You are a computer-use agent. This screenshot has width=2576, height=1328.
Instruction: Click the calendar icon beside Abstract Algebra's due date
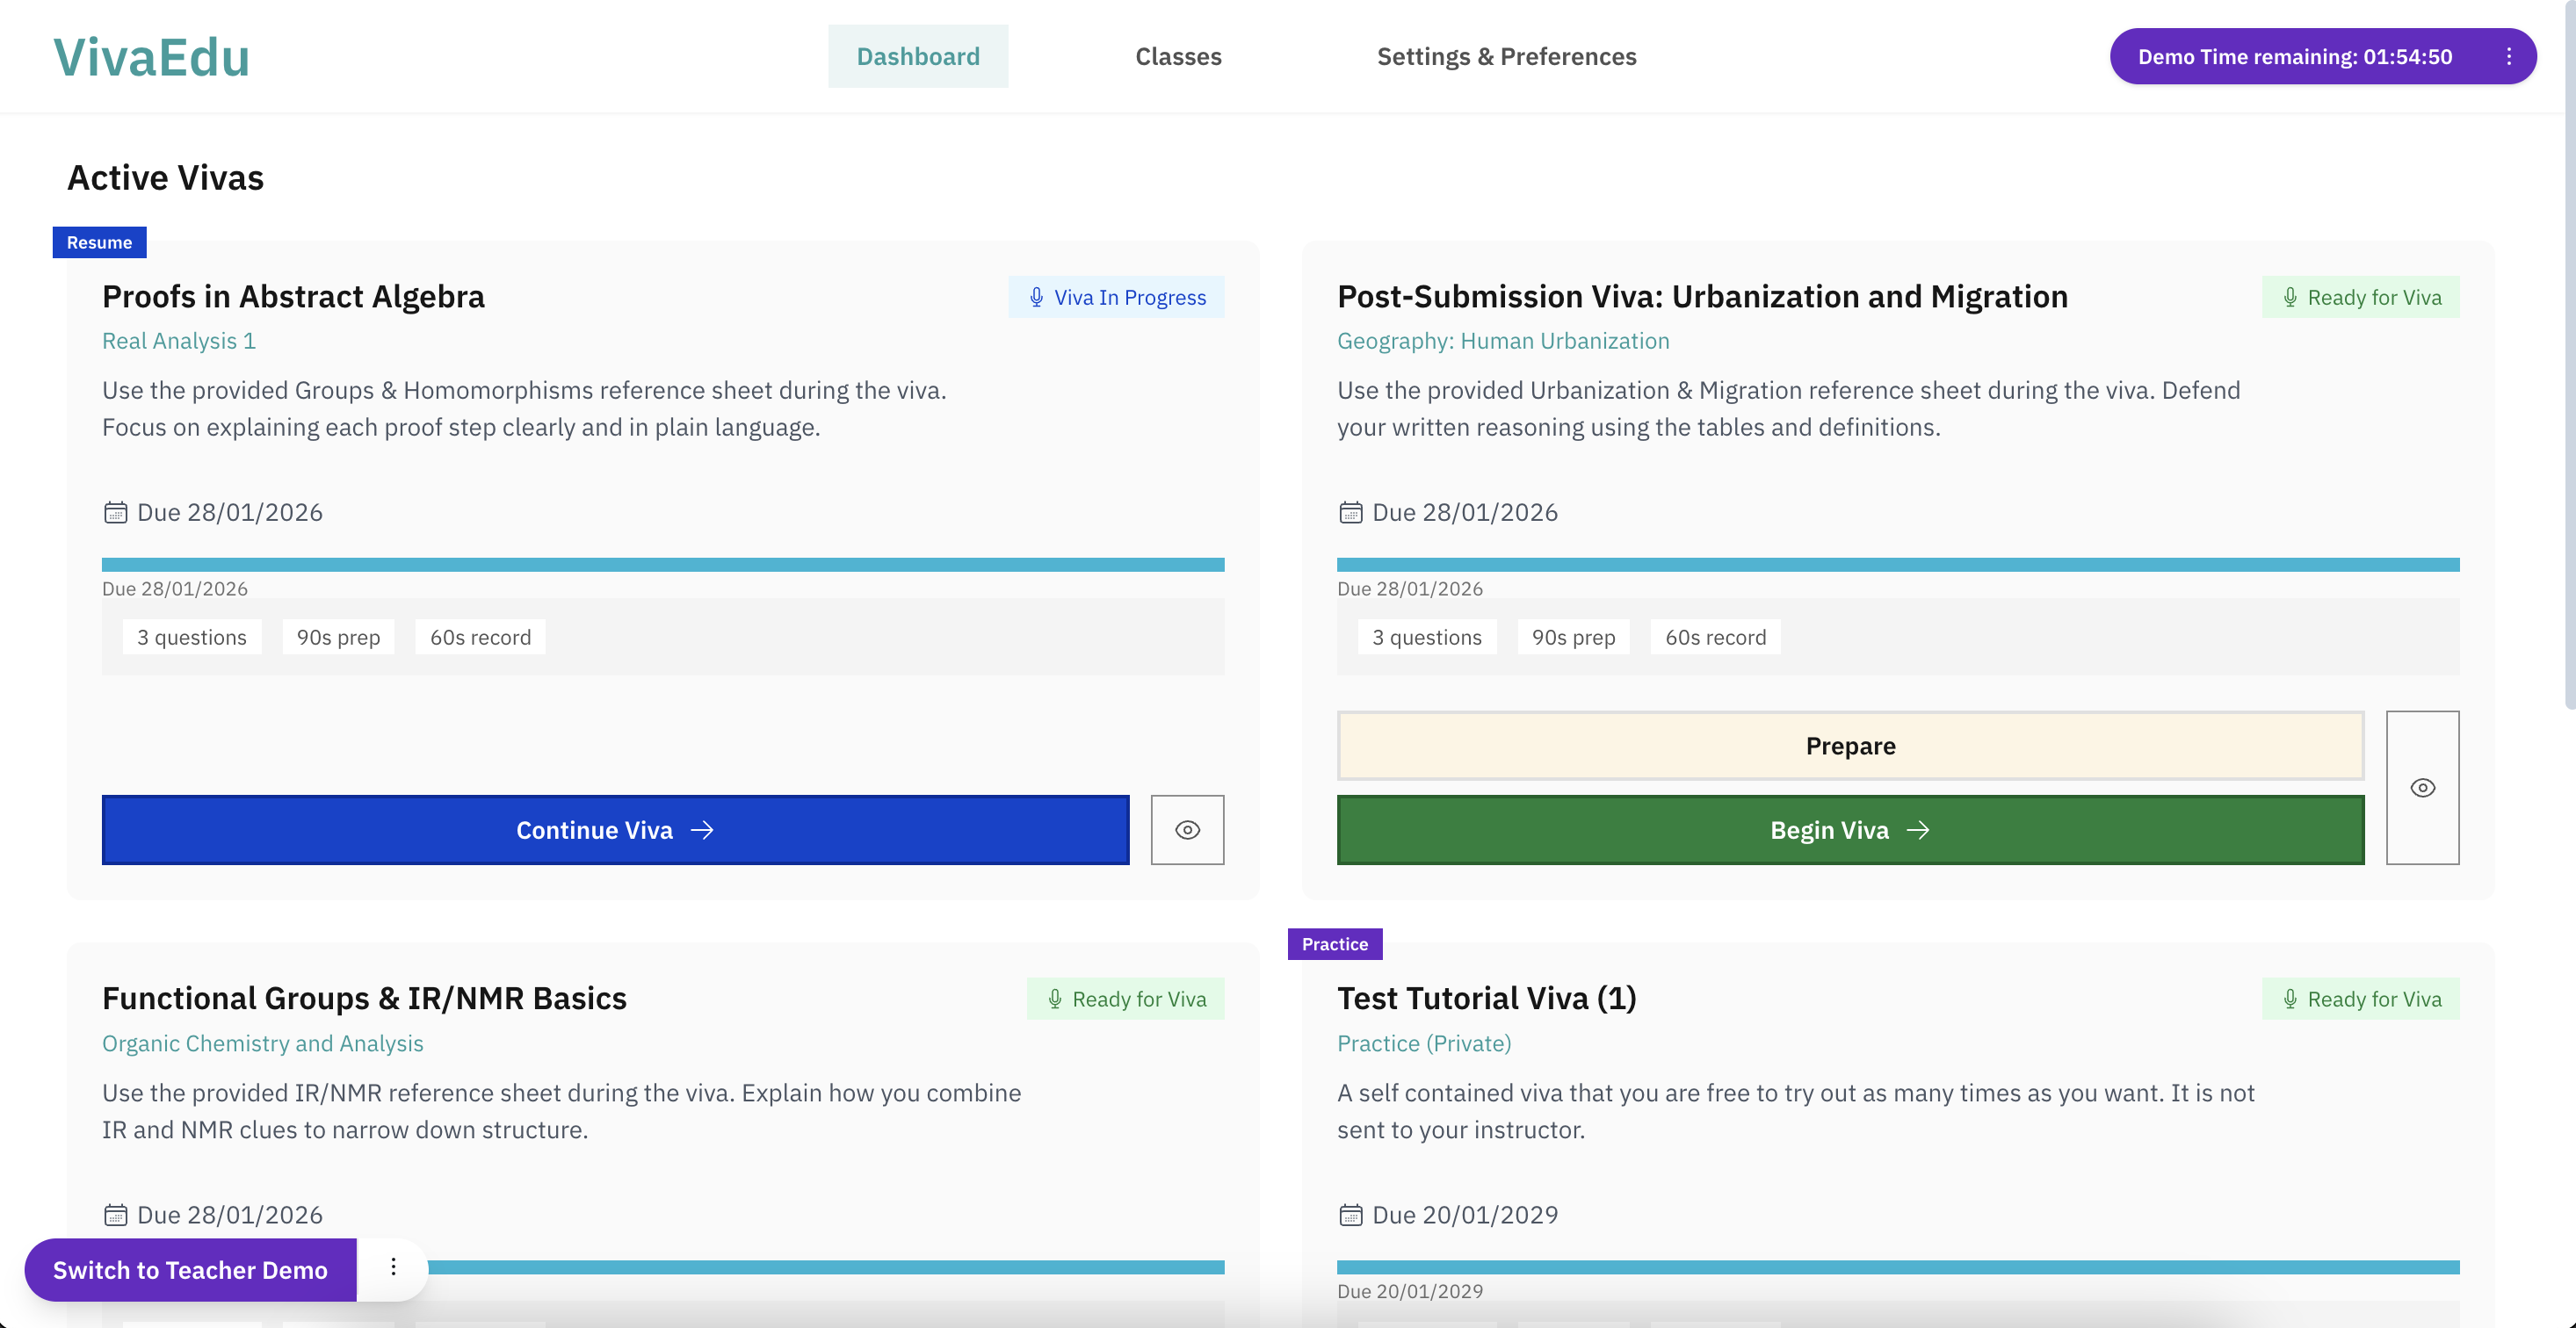pyautogui.click(x=115, y=512)
